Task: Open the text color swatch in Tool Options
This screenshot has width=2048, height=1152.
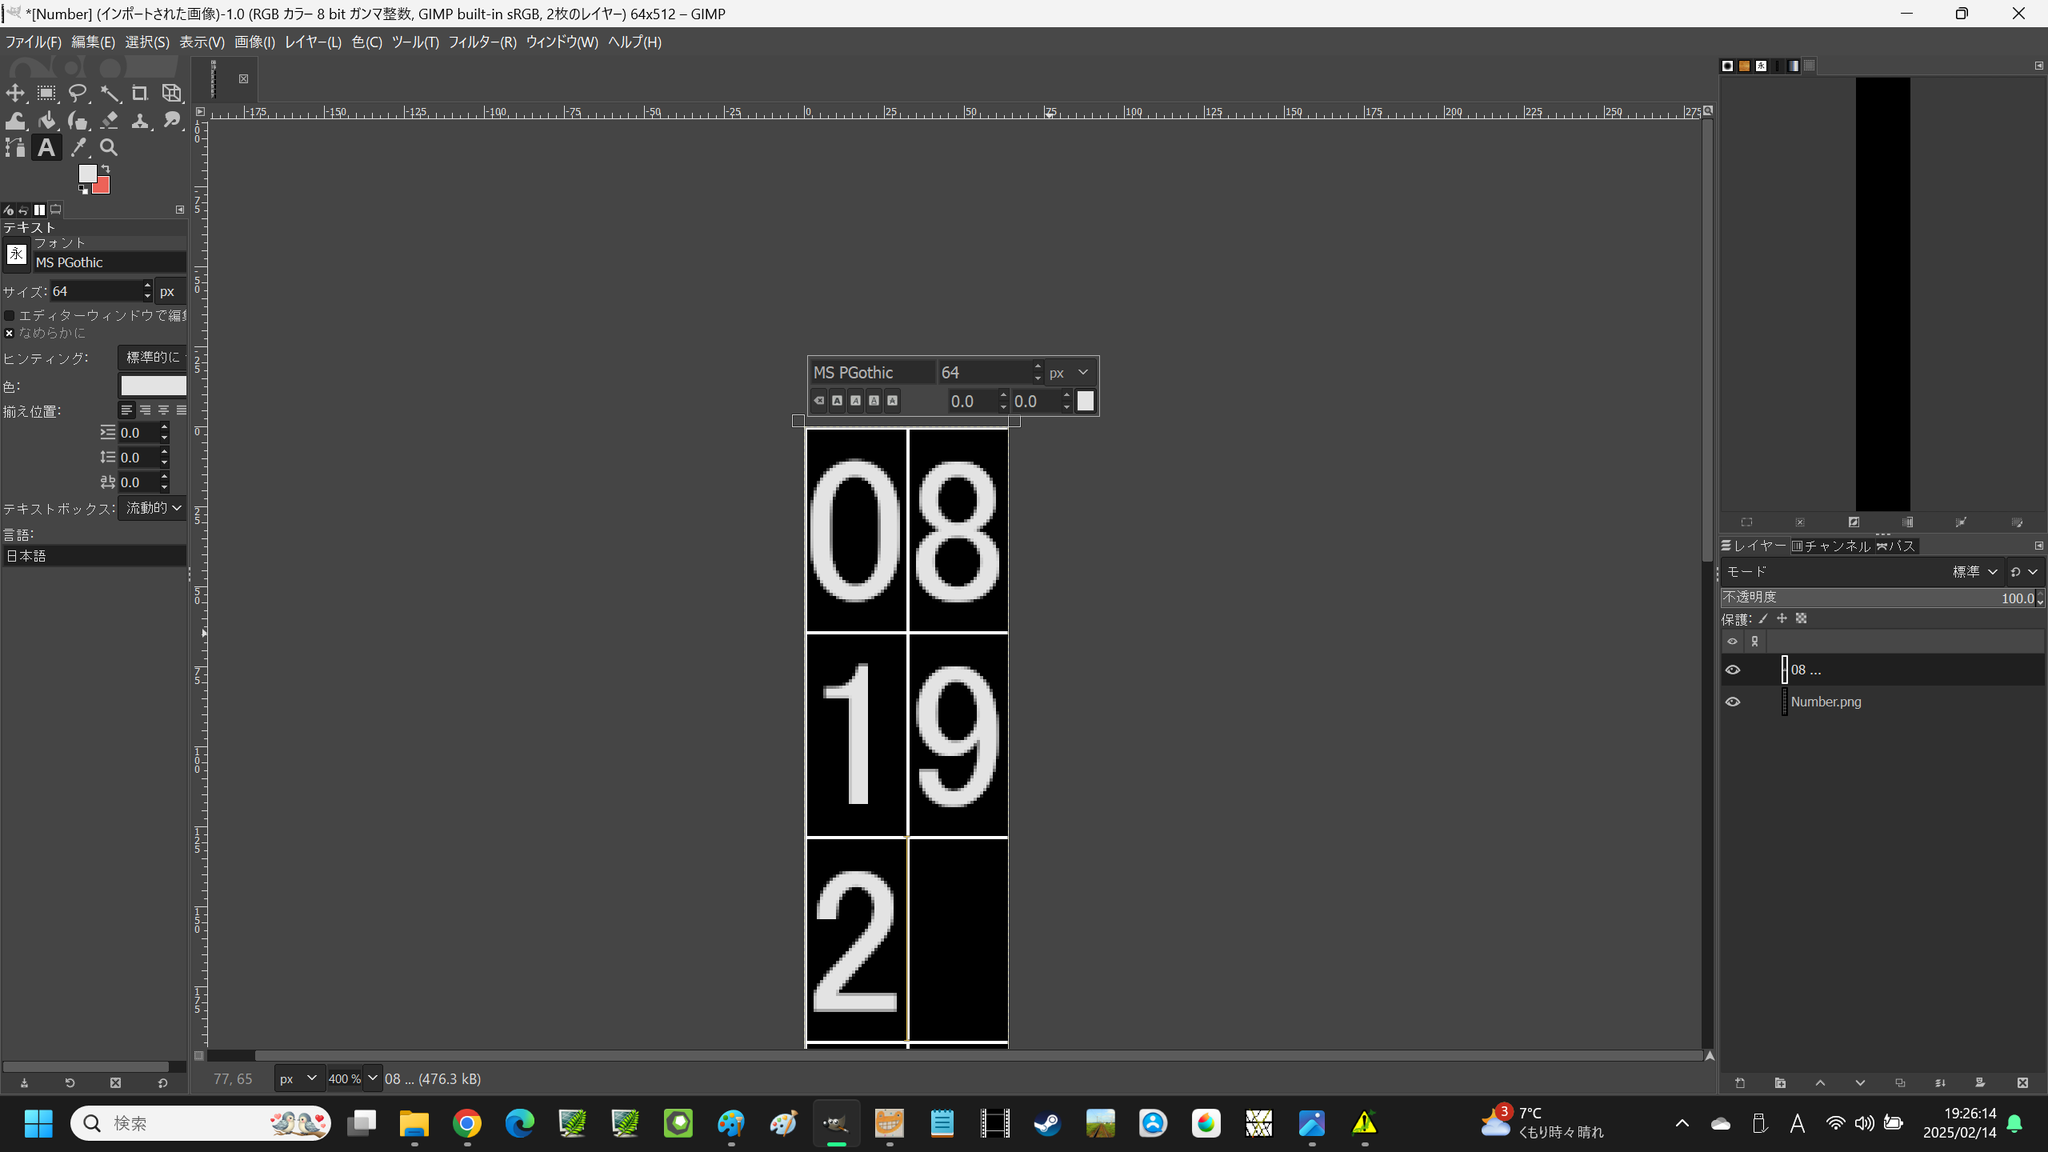Action: click(x=153, y=386)
